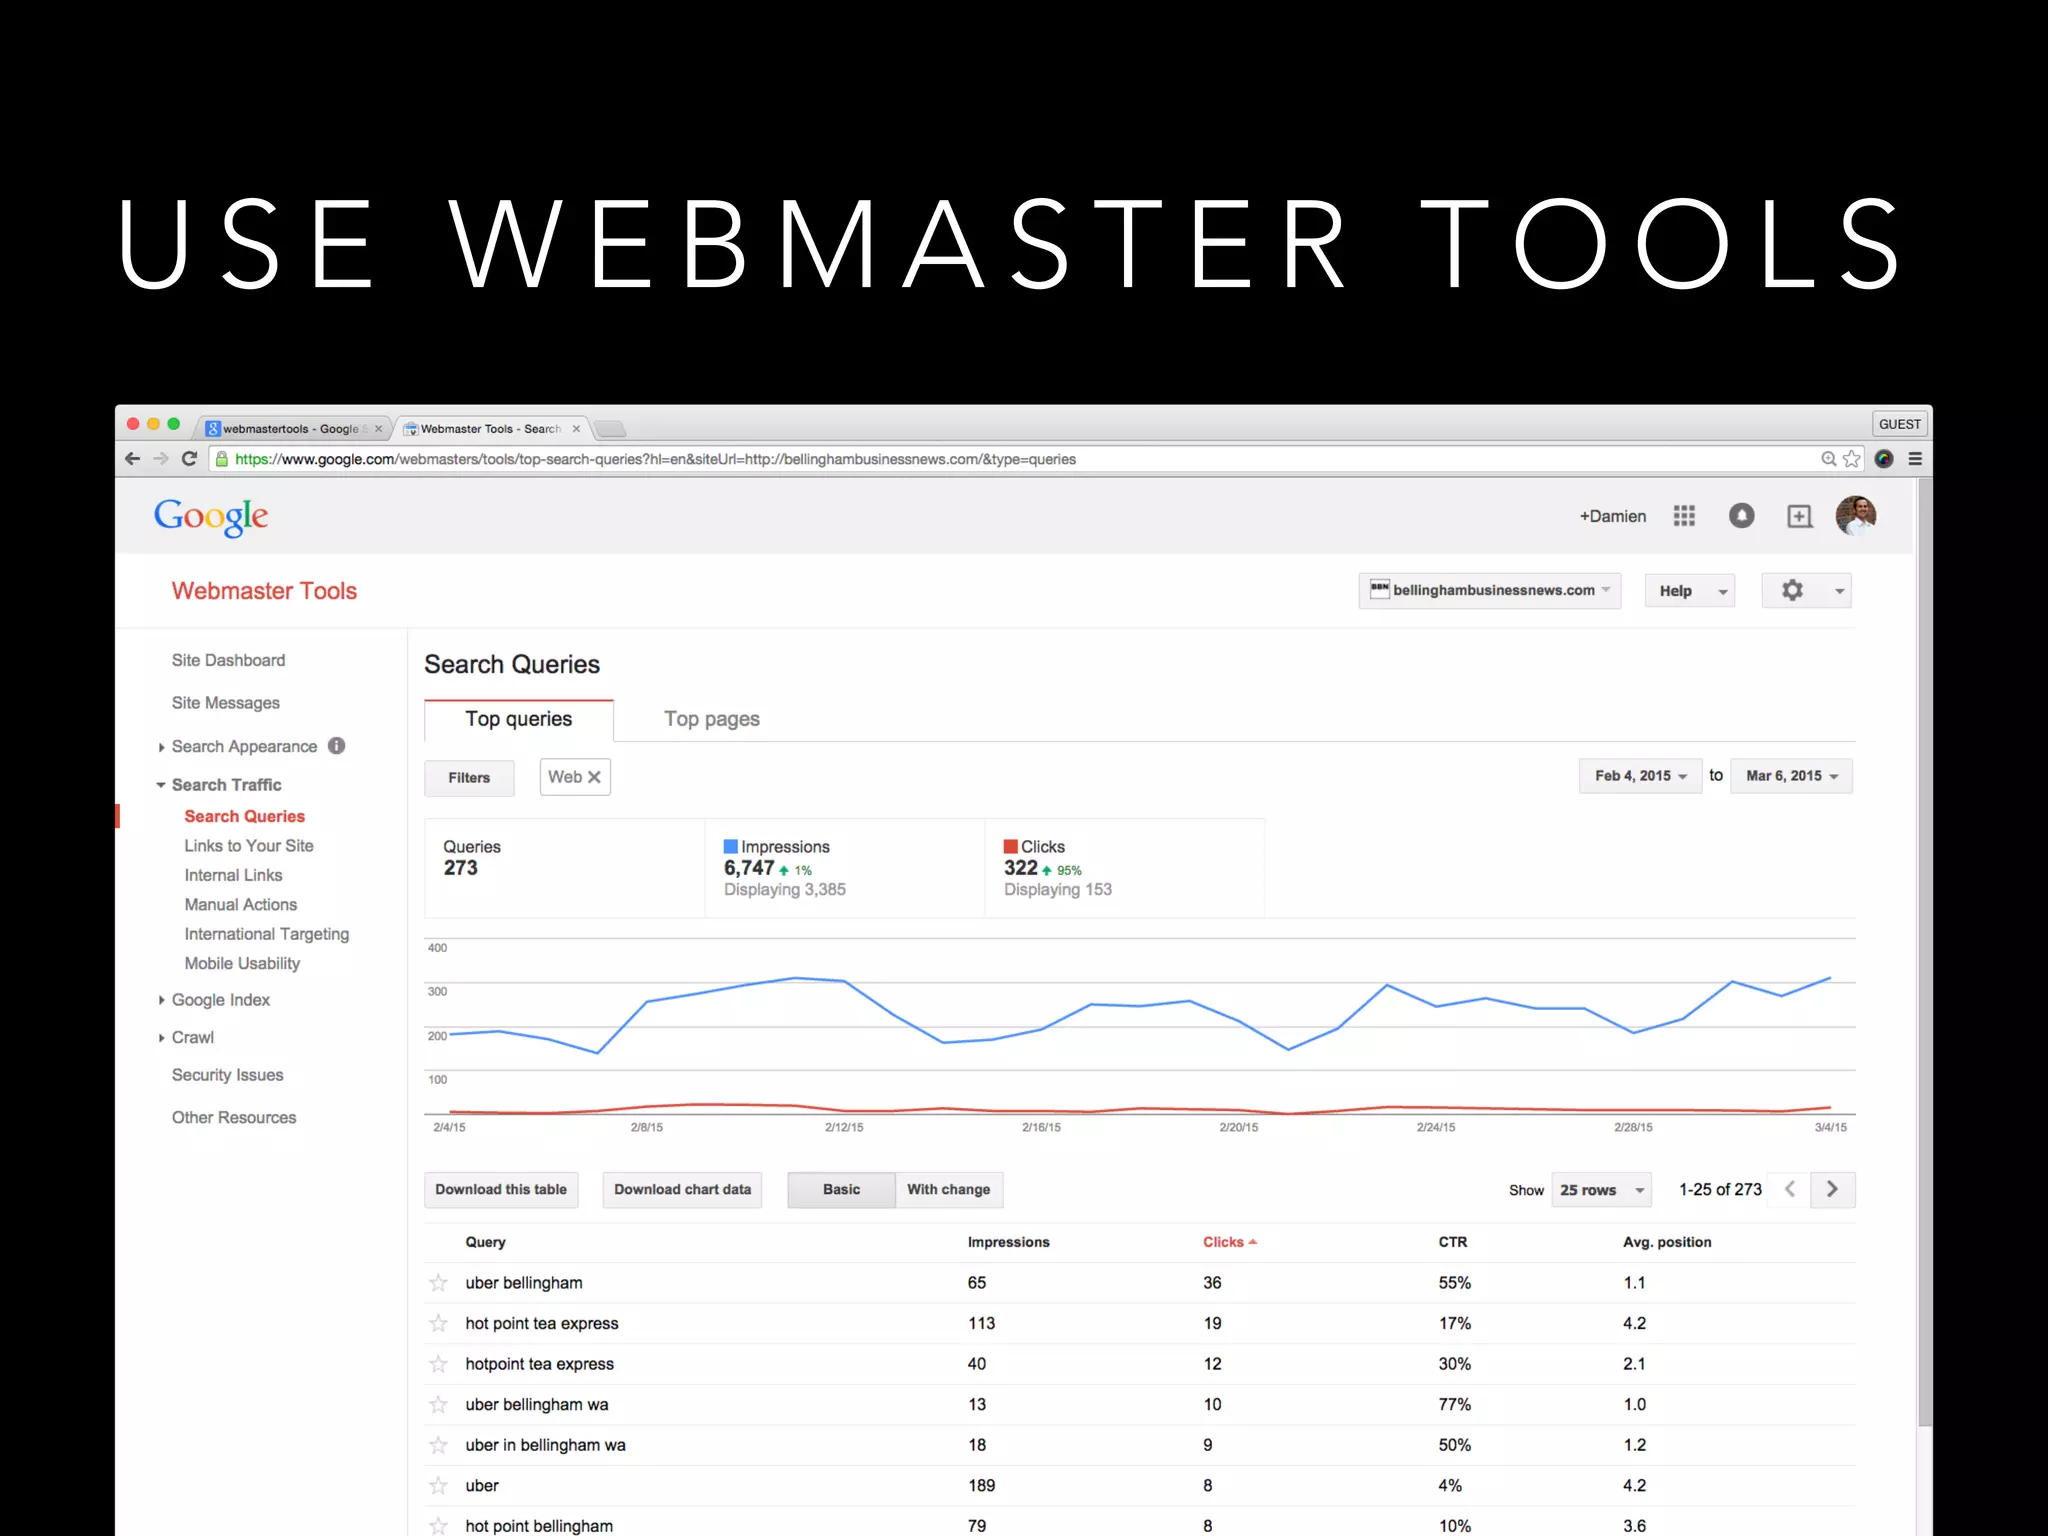Open Links to Your Site menu item

[248, 846]
